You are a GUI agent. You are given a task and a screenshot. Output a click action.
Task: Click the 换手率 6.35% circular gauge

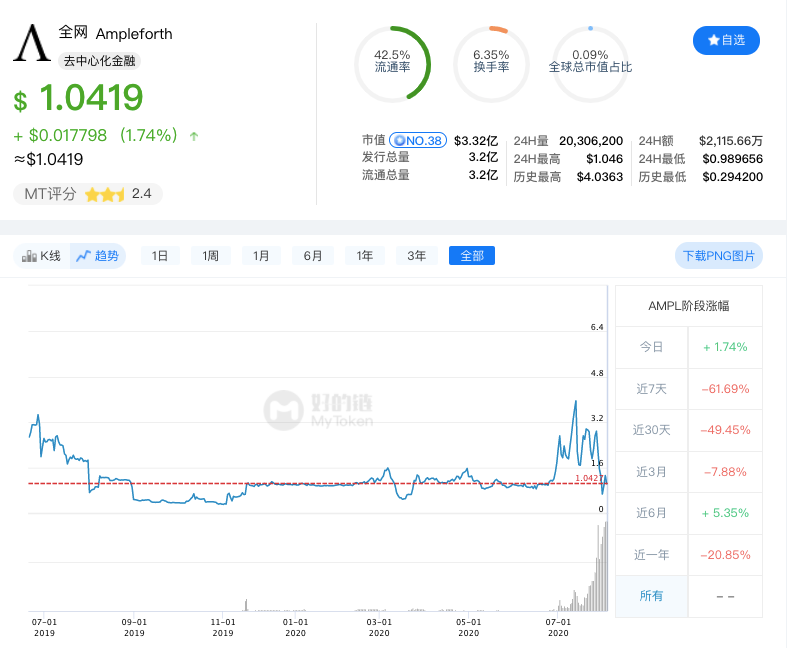(x=491, y=62)
